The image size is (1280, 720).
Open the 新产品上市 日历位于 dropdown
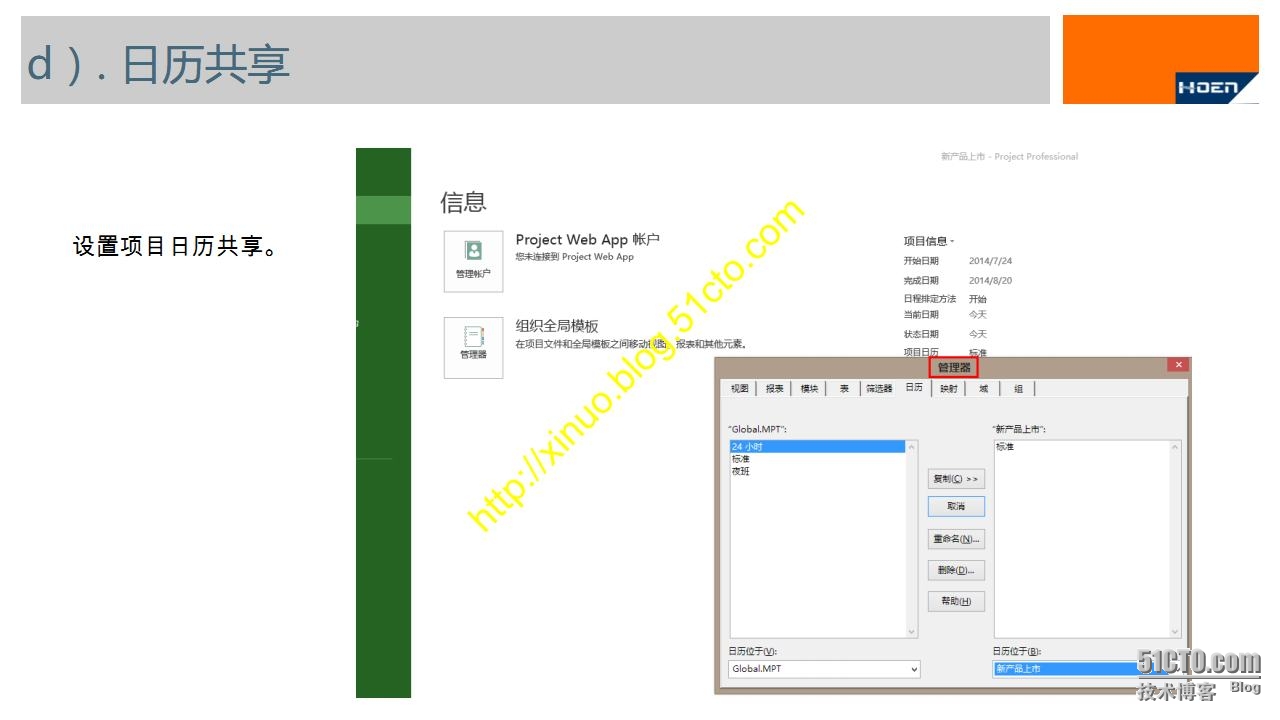1088,669
